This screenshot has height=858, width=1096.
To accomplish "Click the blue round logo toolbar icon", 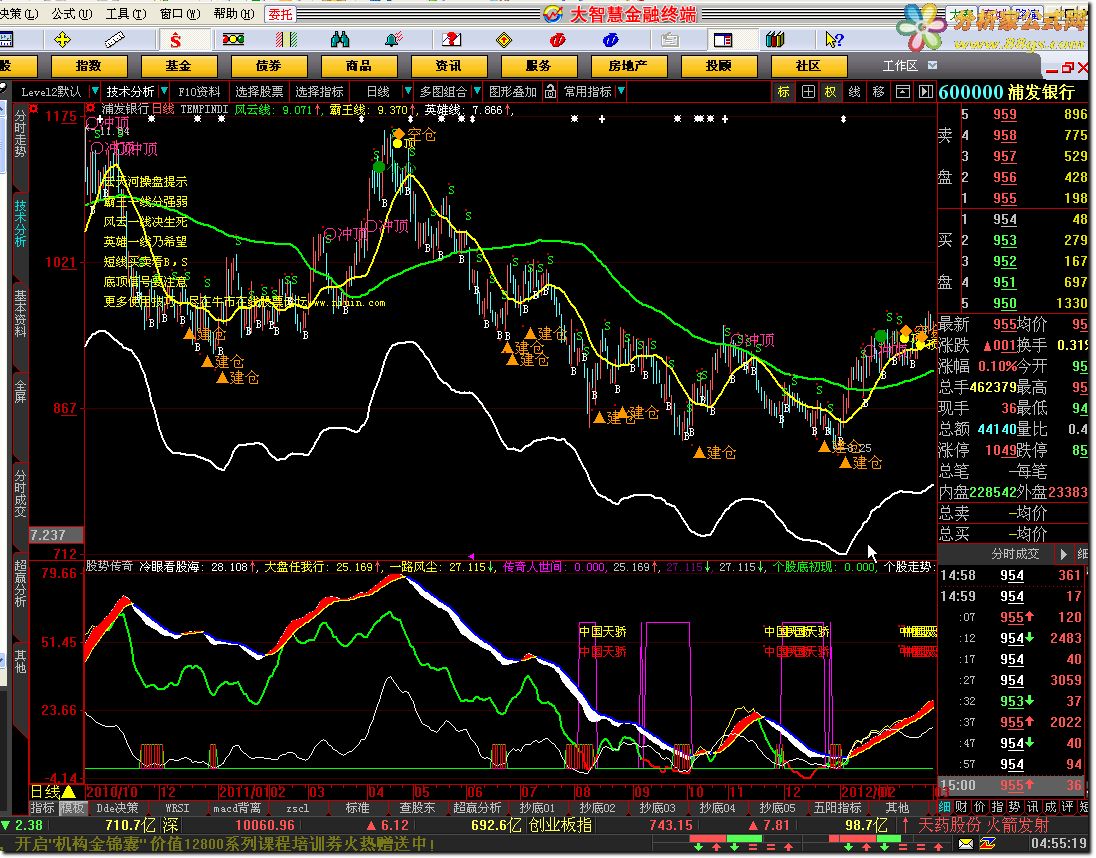I will 610,40.
